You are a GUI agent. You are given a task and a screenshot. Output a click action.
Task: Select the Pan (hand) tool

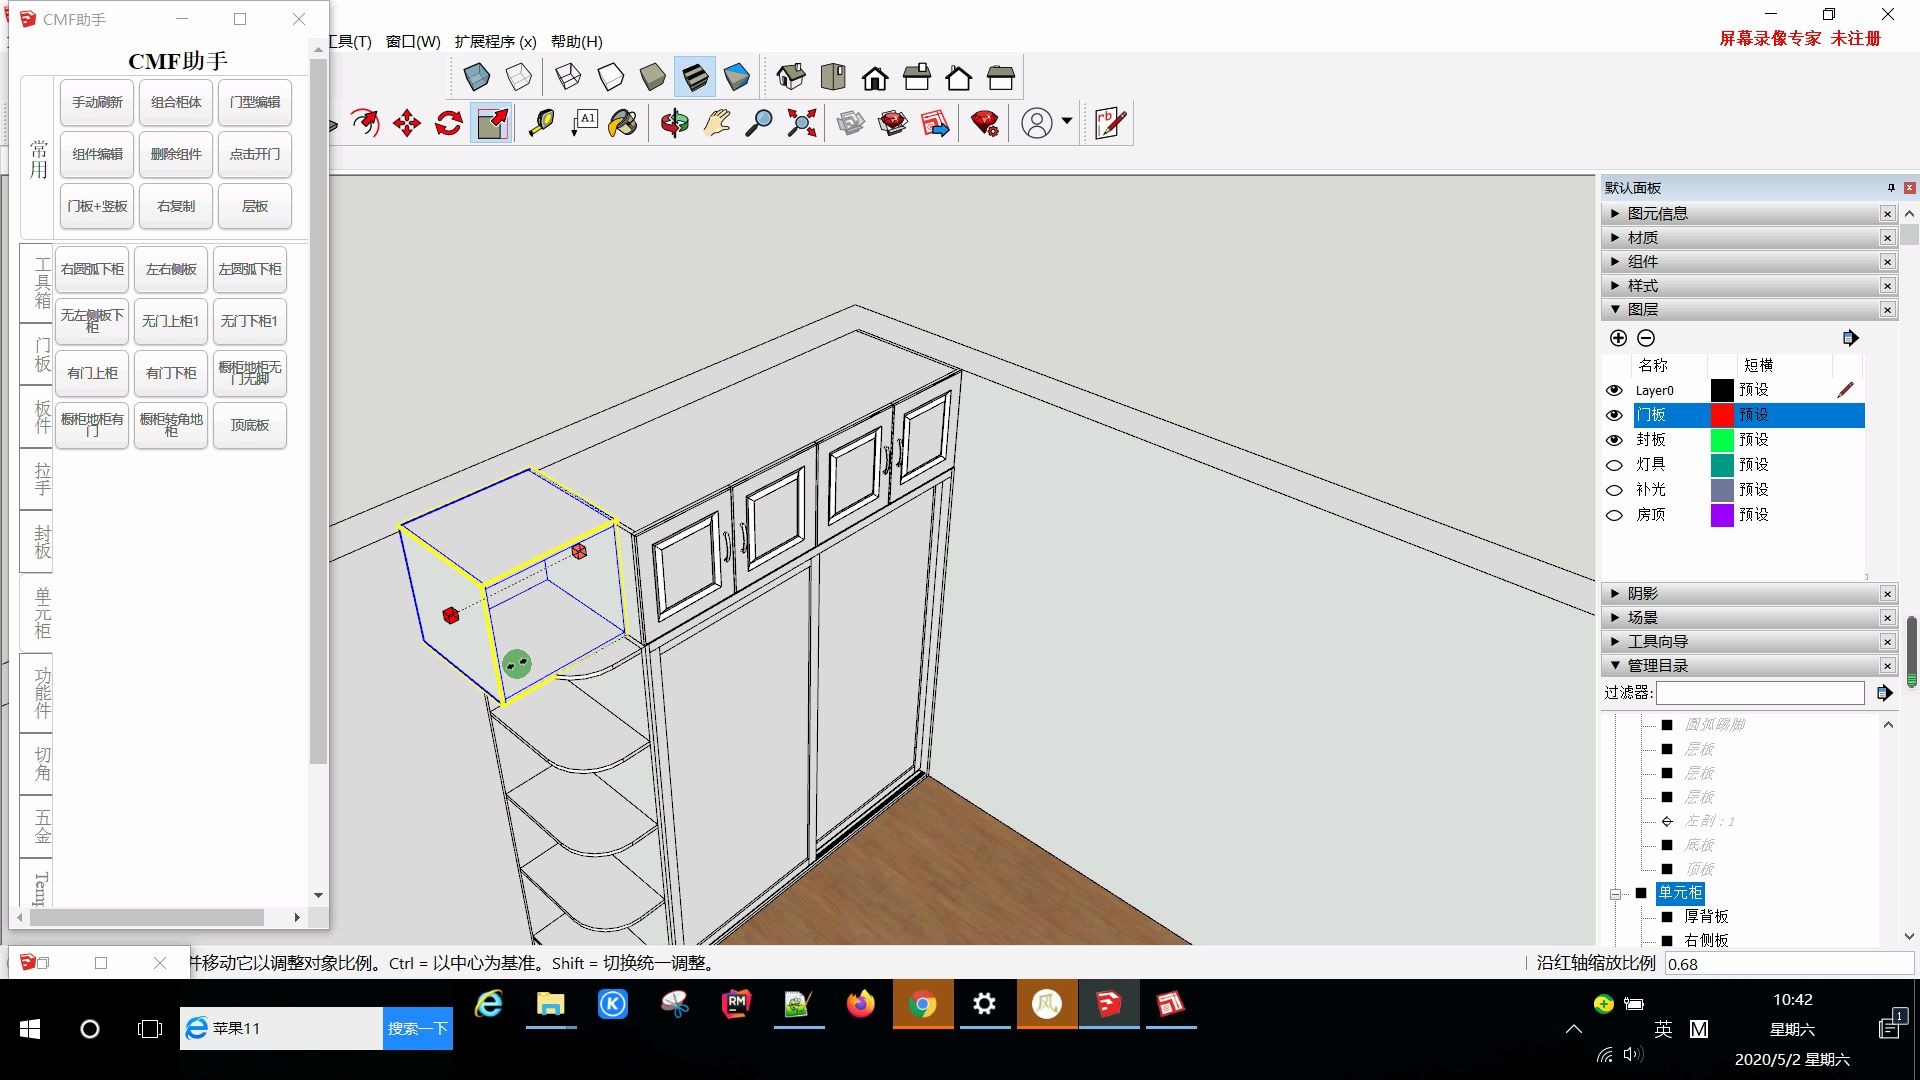(x=717, y=122)
